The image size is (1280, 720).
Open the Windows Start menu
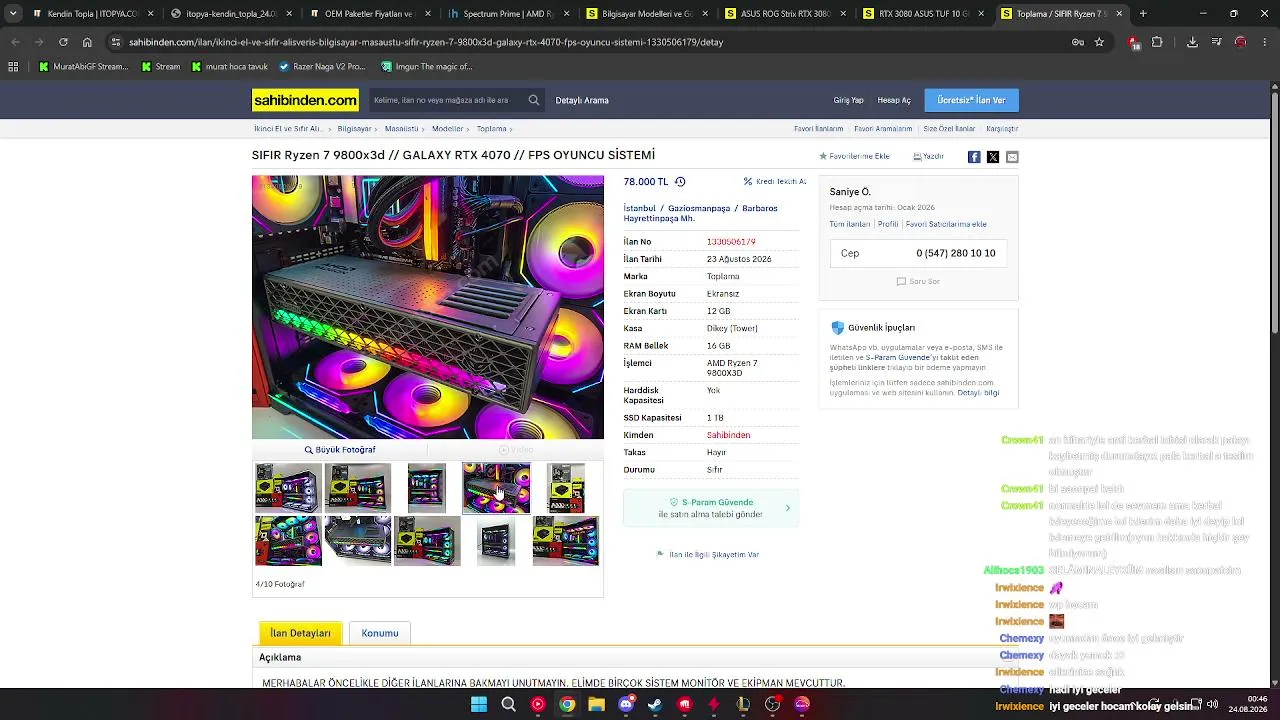pos(479,704)
